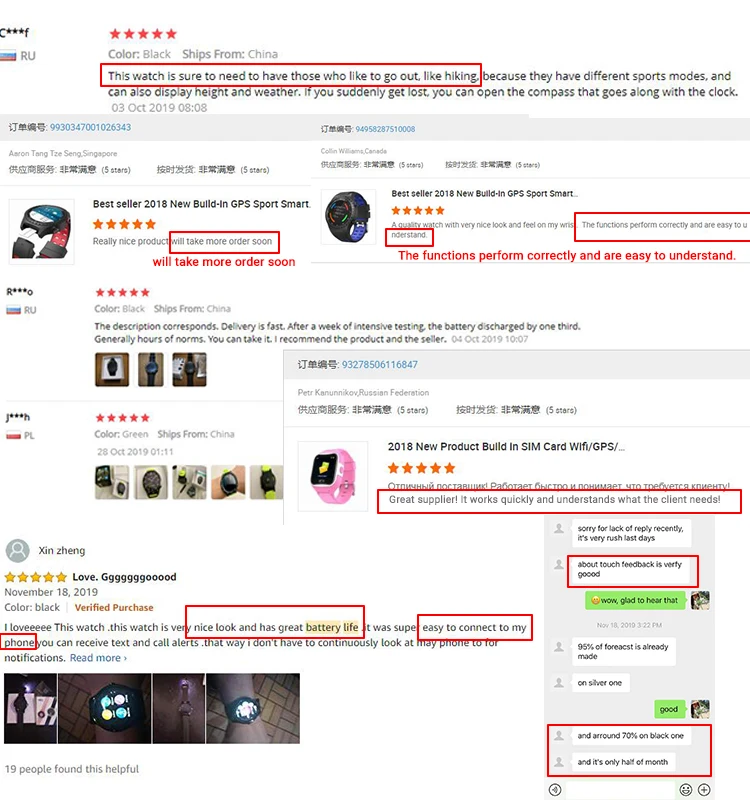Open order number 9930347001026343 link

pyautogui.click(x=90, y=127)
